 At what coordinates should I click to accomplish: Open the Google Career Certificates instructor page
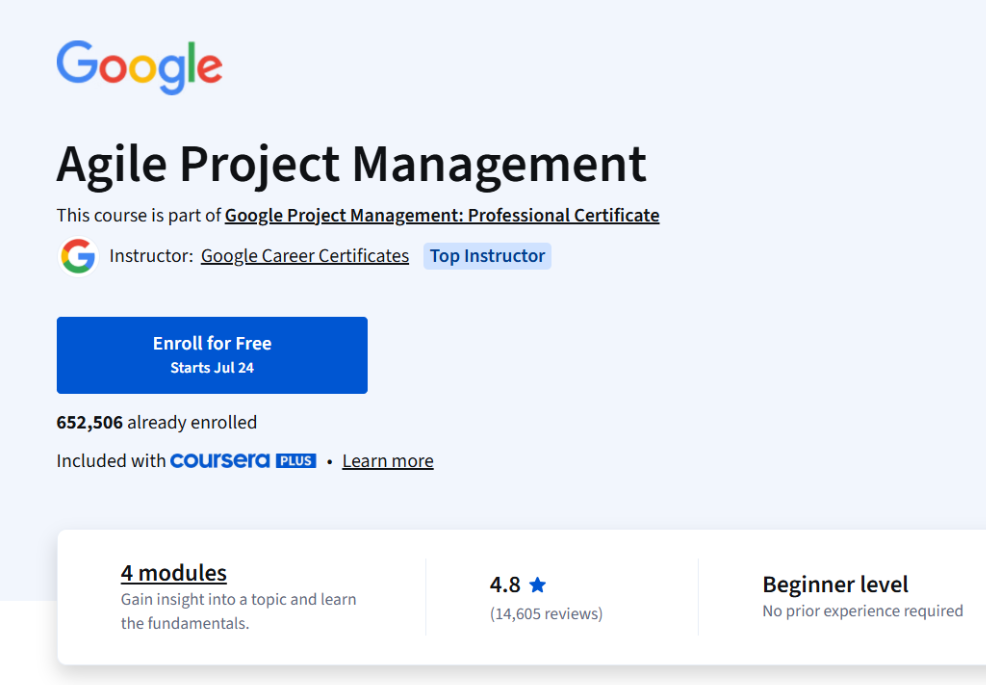click(x=304, y=256)
